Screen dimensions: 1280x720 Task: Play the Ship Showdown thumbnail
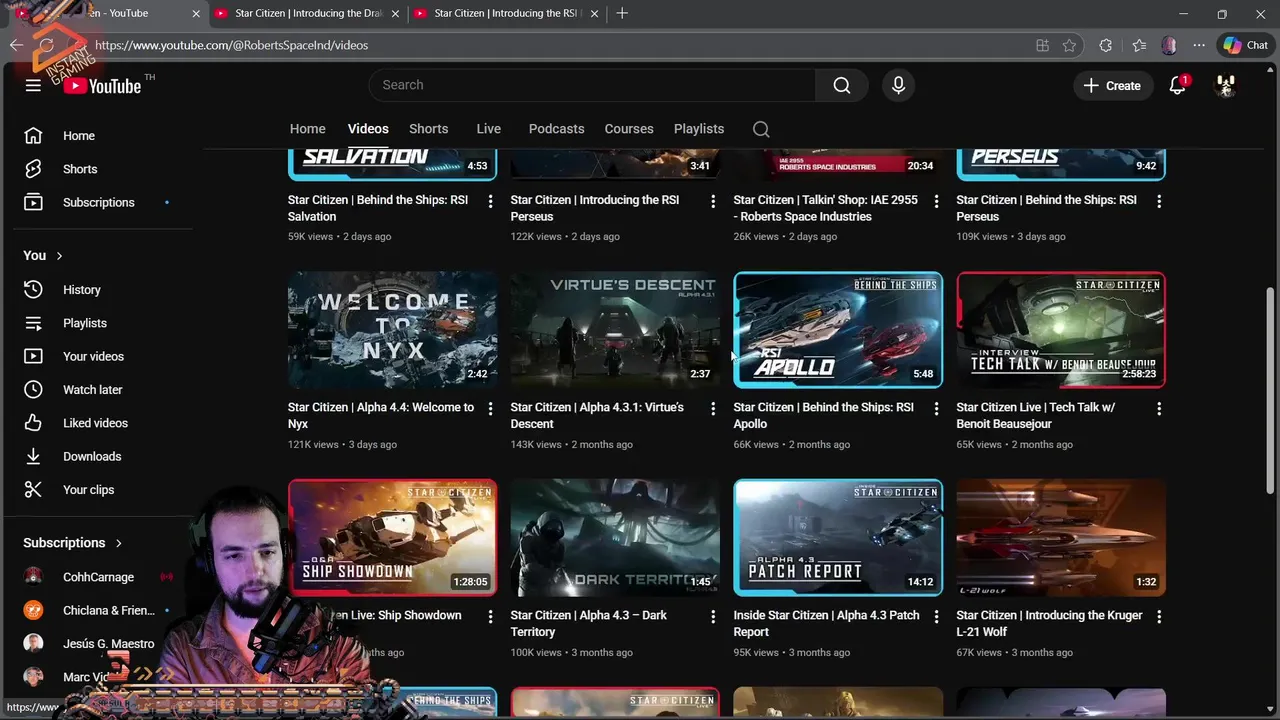(392, 538)
